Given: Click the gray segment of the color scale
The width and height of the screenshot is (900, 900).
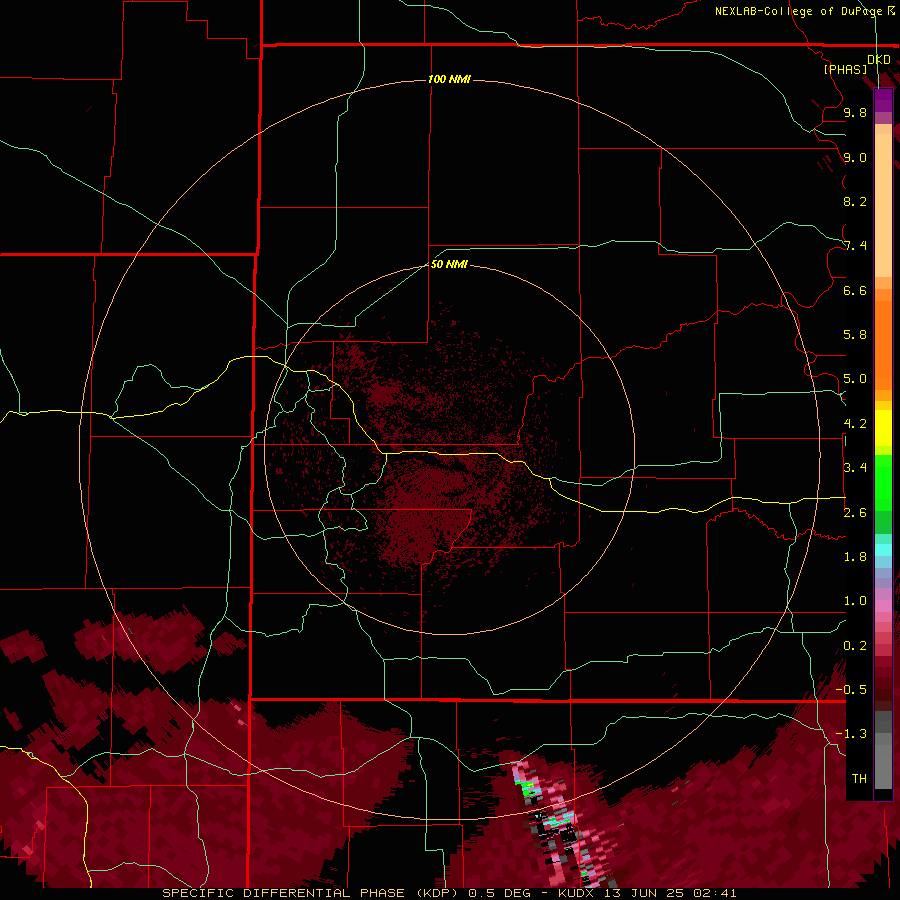Looking at the screenshot, I should pyautogui.click(x=883, y=750).
